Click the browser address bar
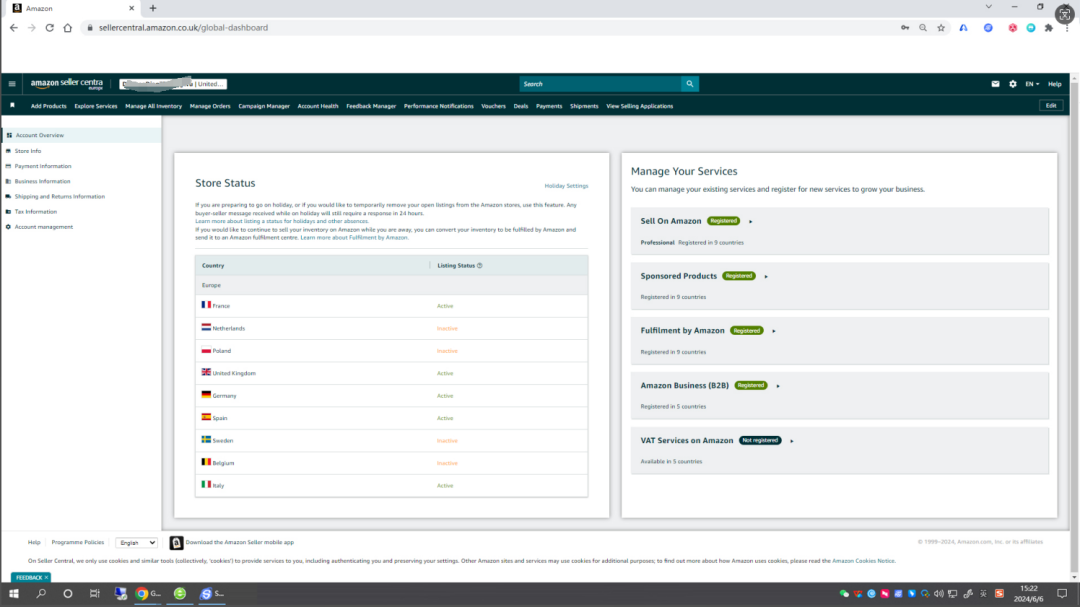Image resolution: width=1080 pixels, height=607 pixels. coord(482,28)
